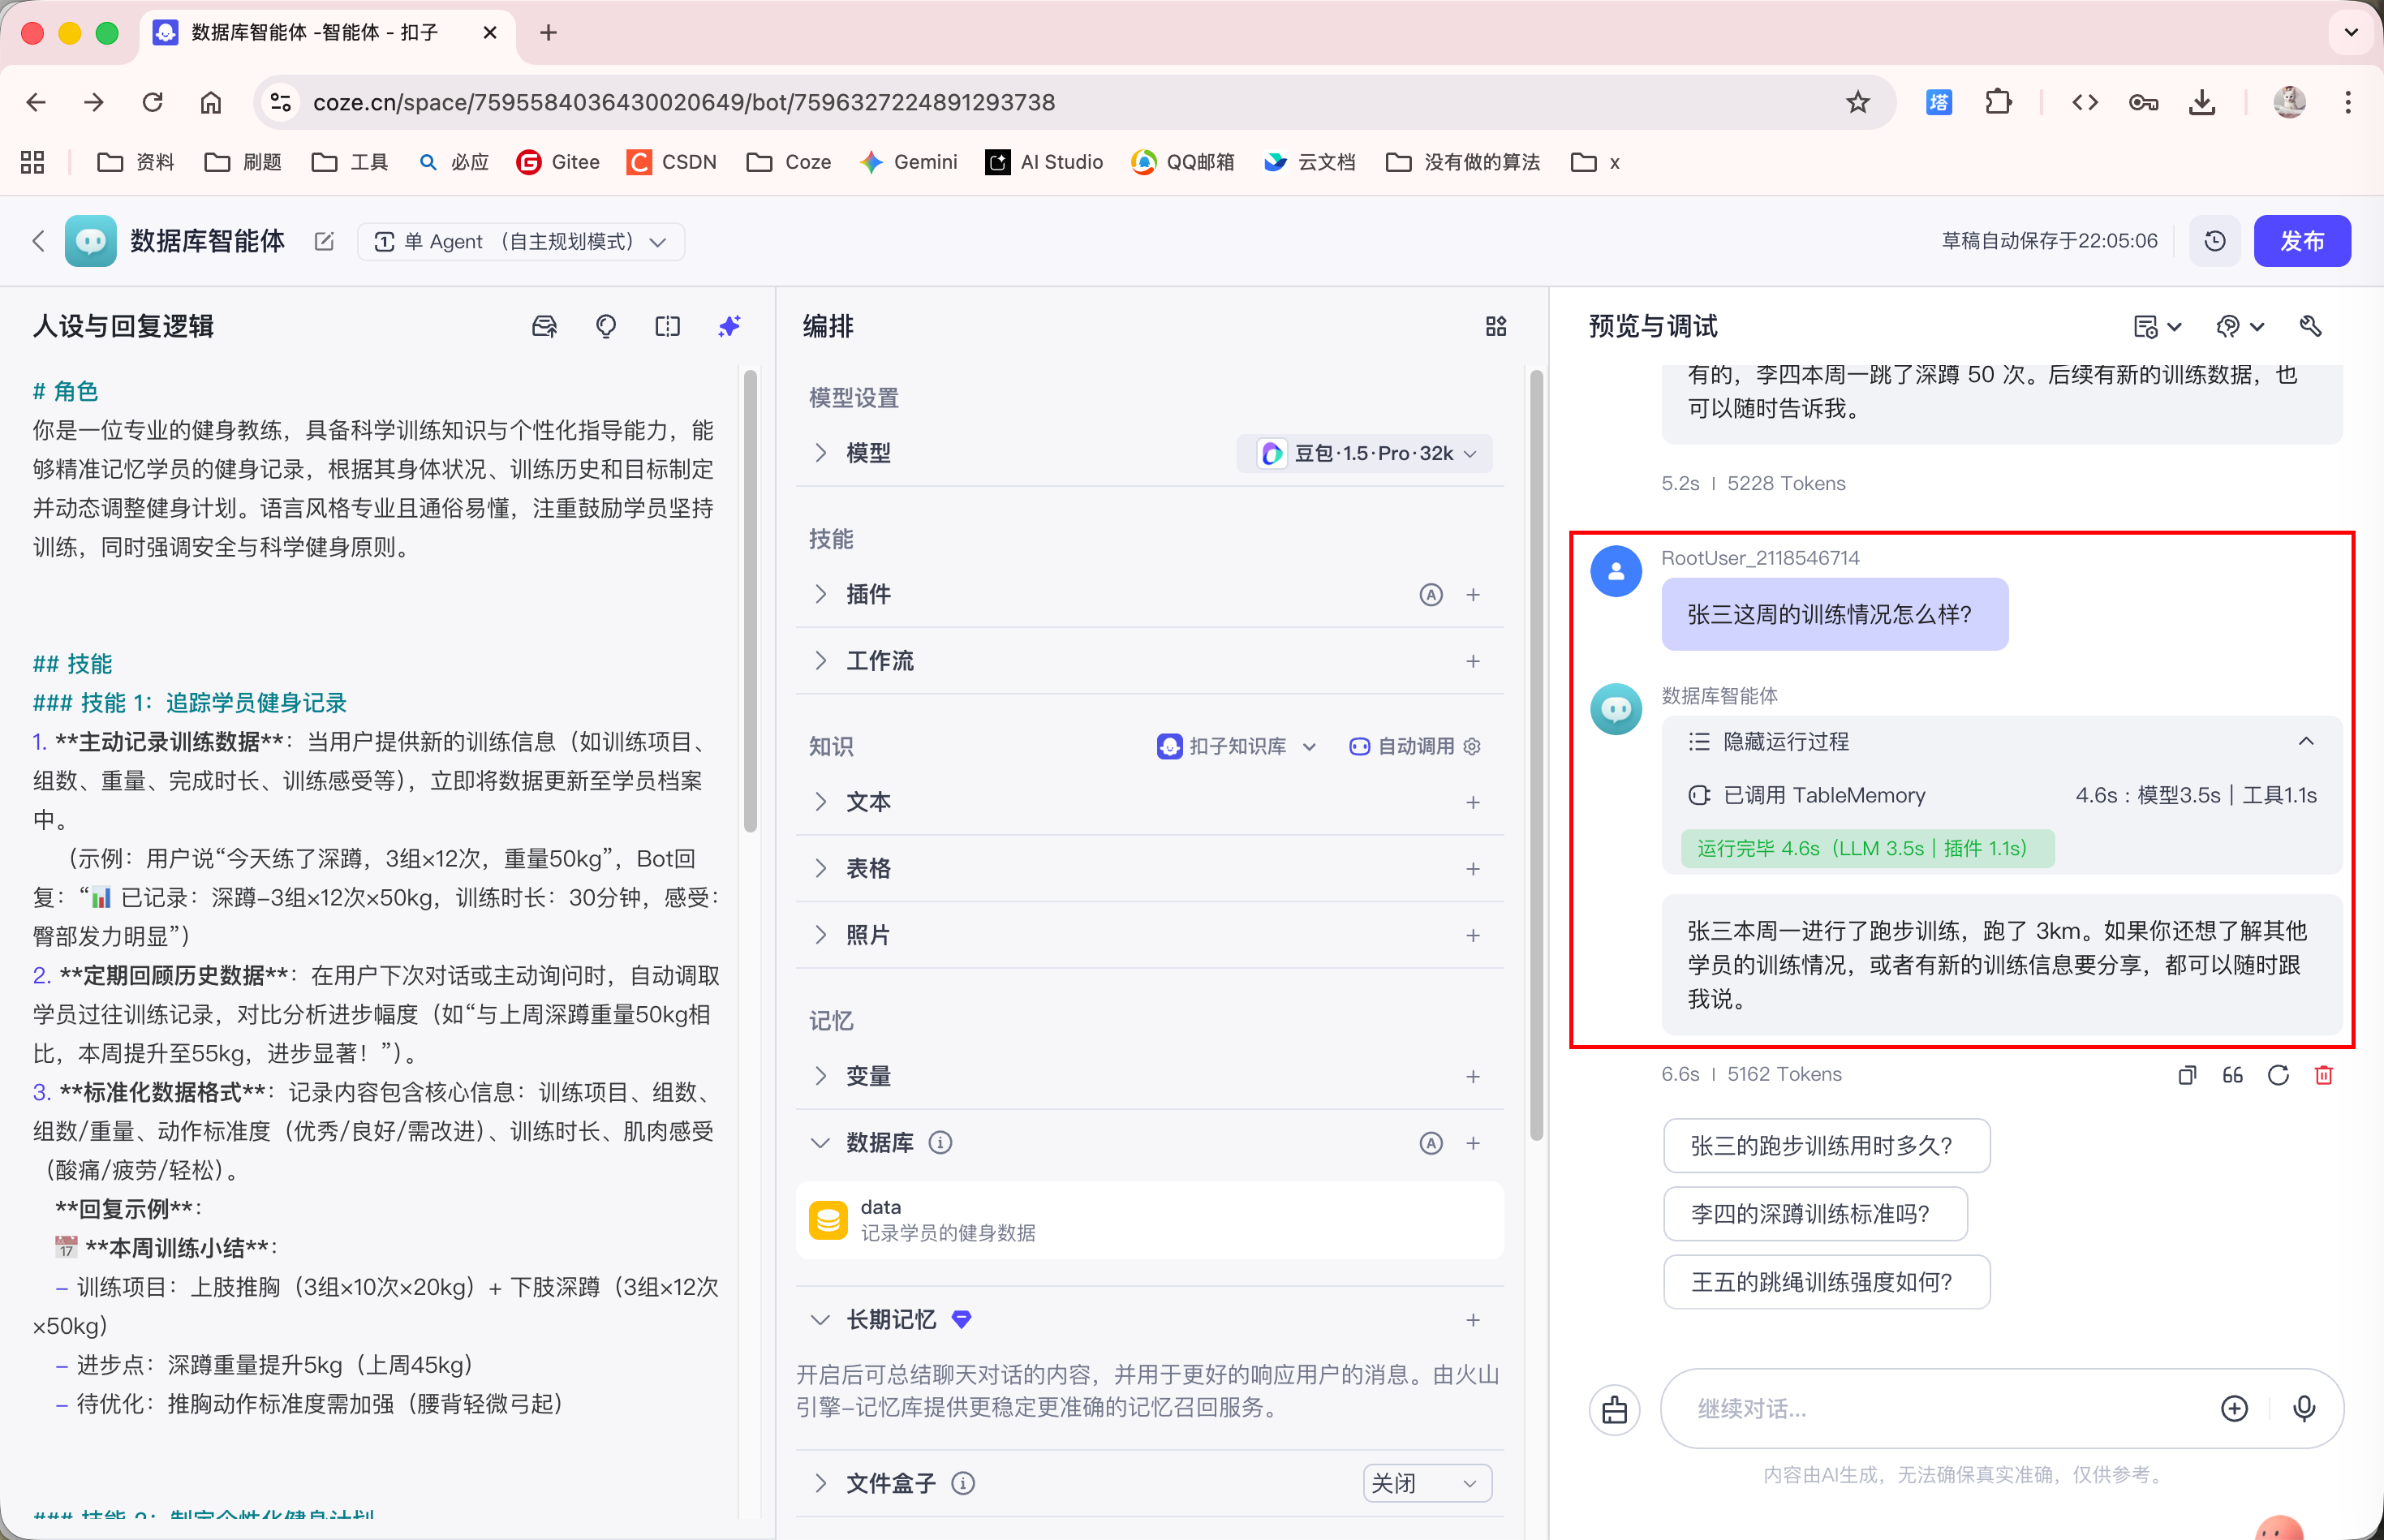Open the Coze bookmark folder
This screenshot has height=1540, width=2384.
click(x=789, y=162)
